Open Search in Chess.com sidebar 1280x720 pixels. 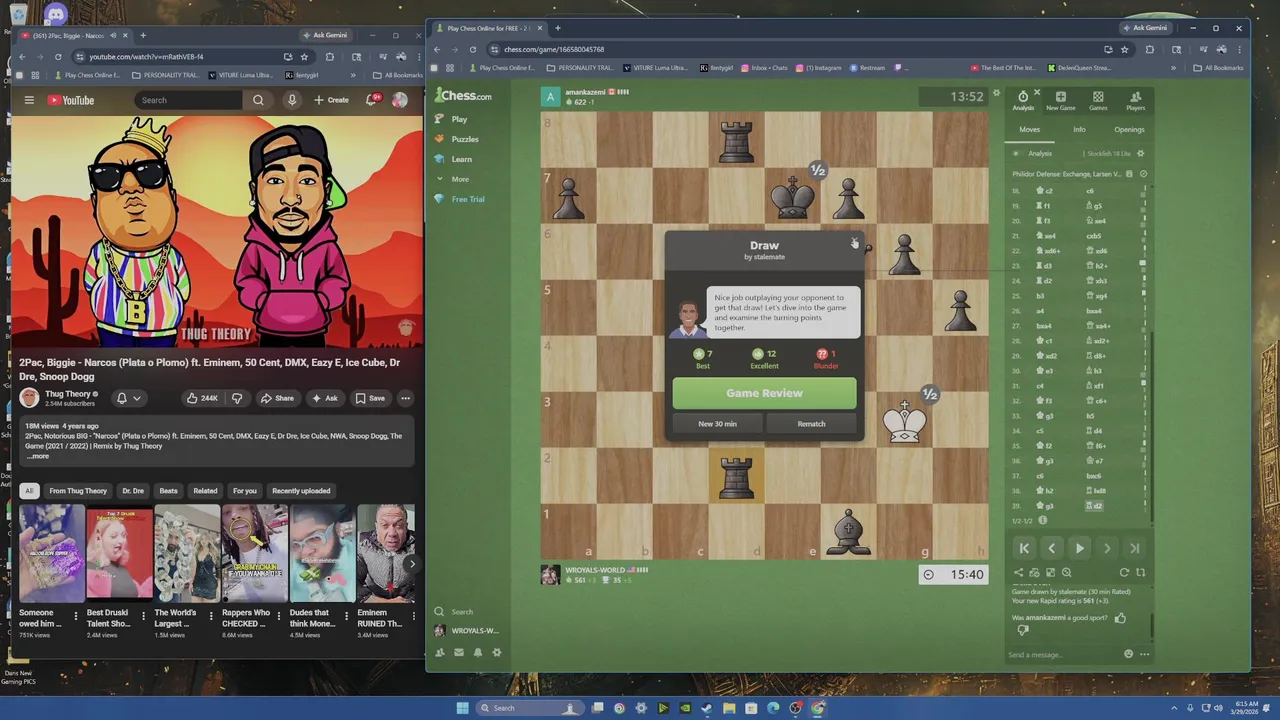point(453,611)
